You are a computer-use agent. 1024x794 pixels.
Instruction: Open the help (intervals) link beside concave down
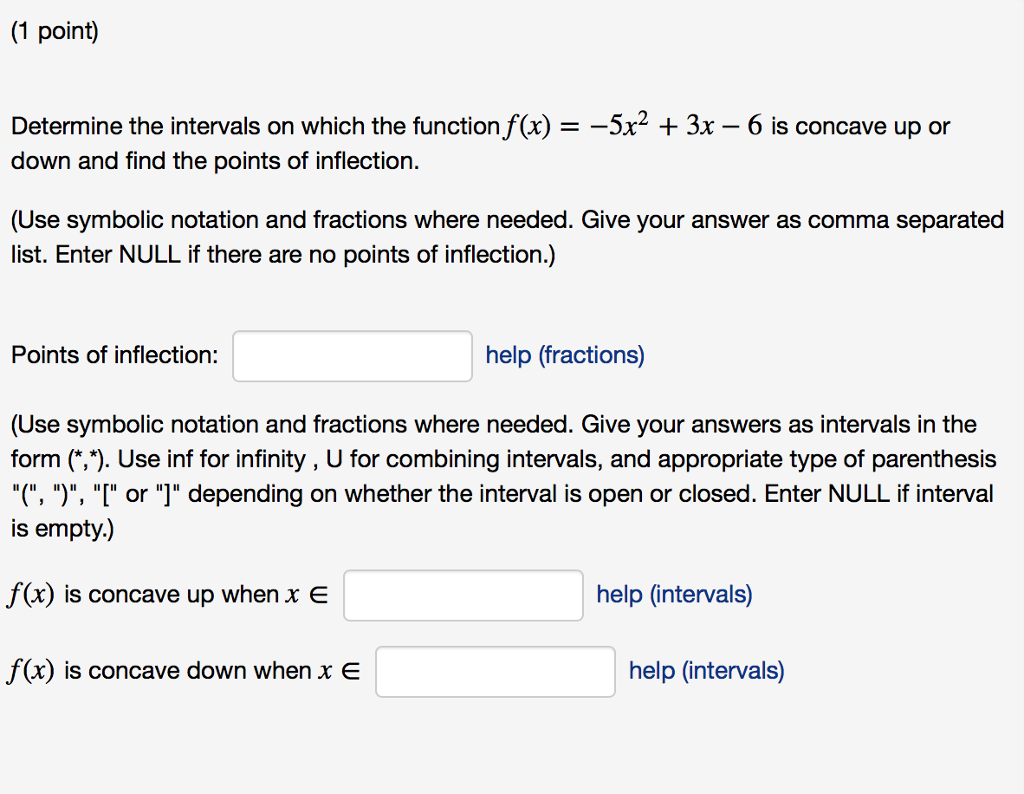tap(705, 671)
